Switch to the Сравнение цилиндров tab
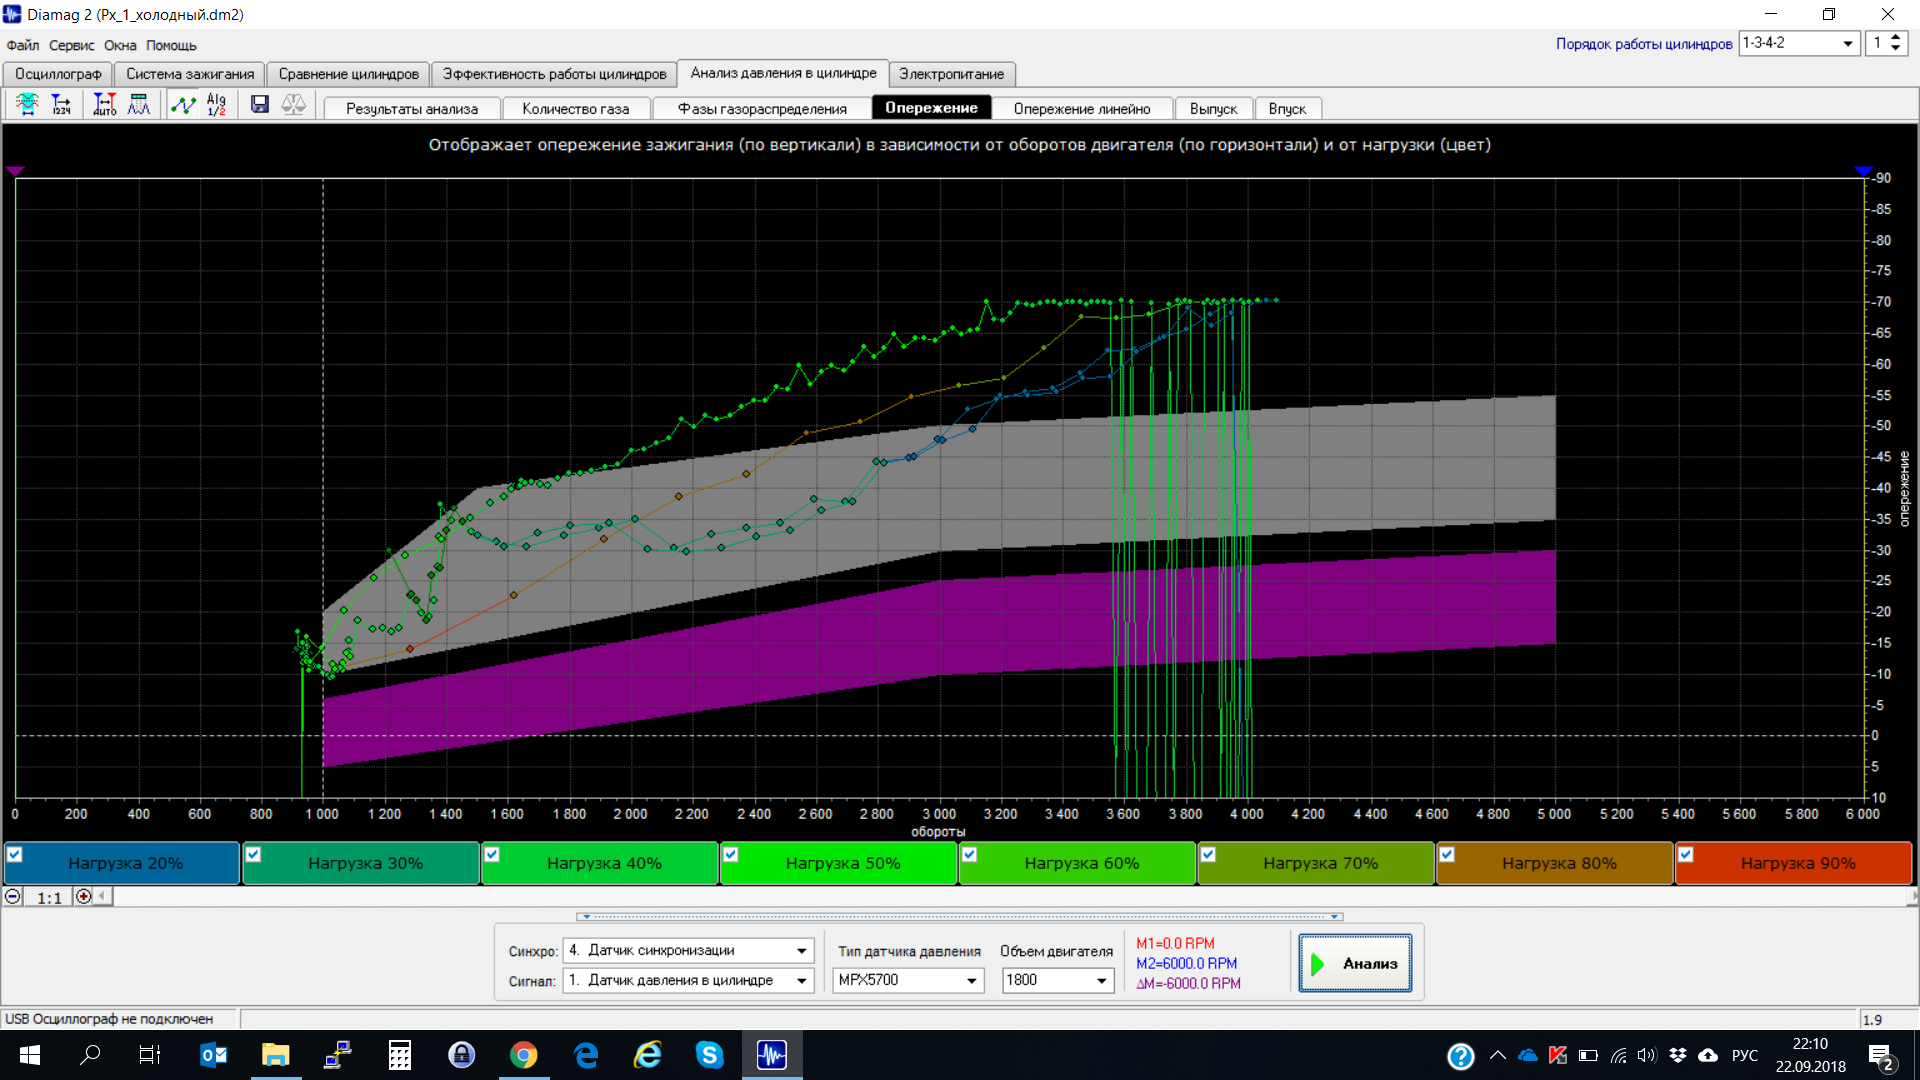 pos(349,74)
